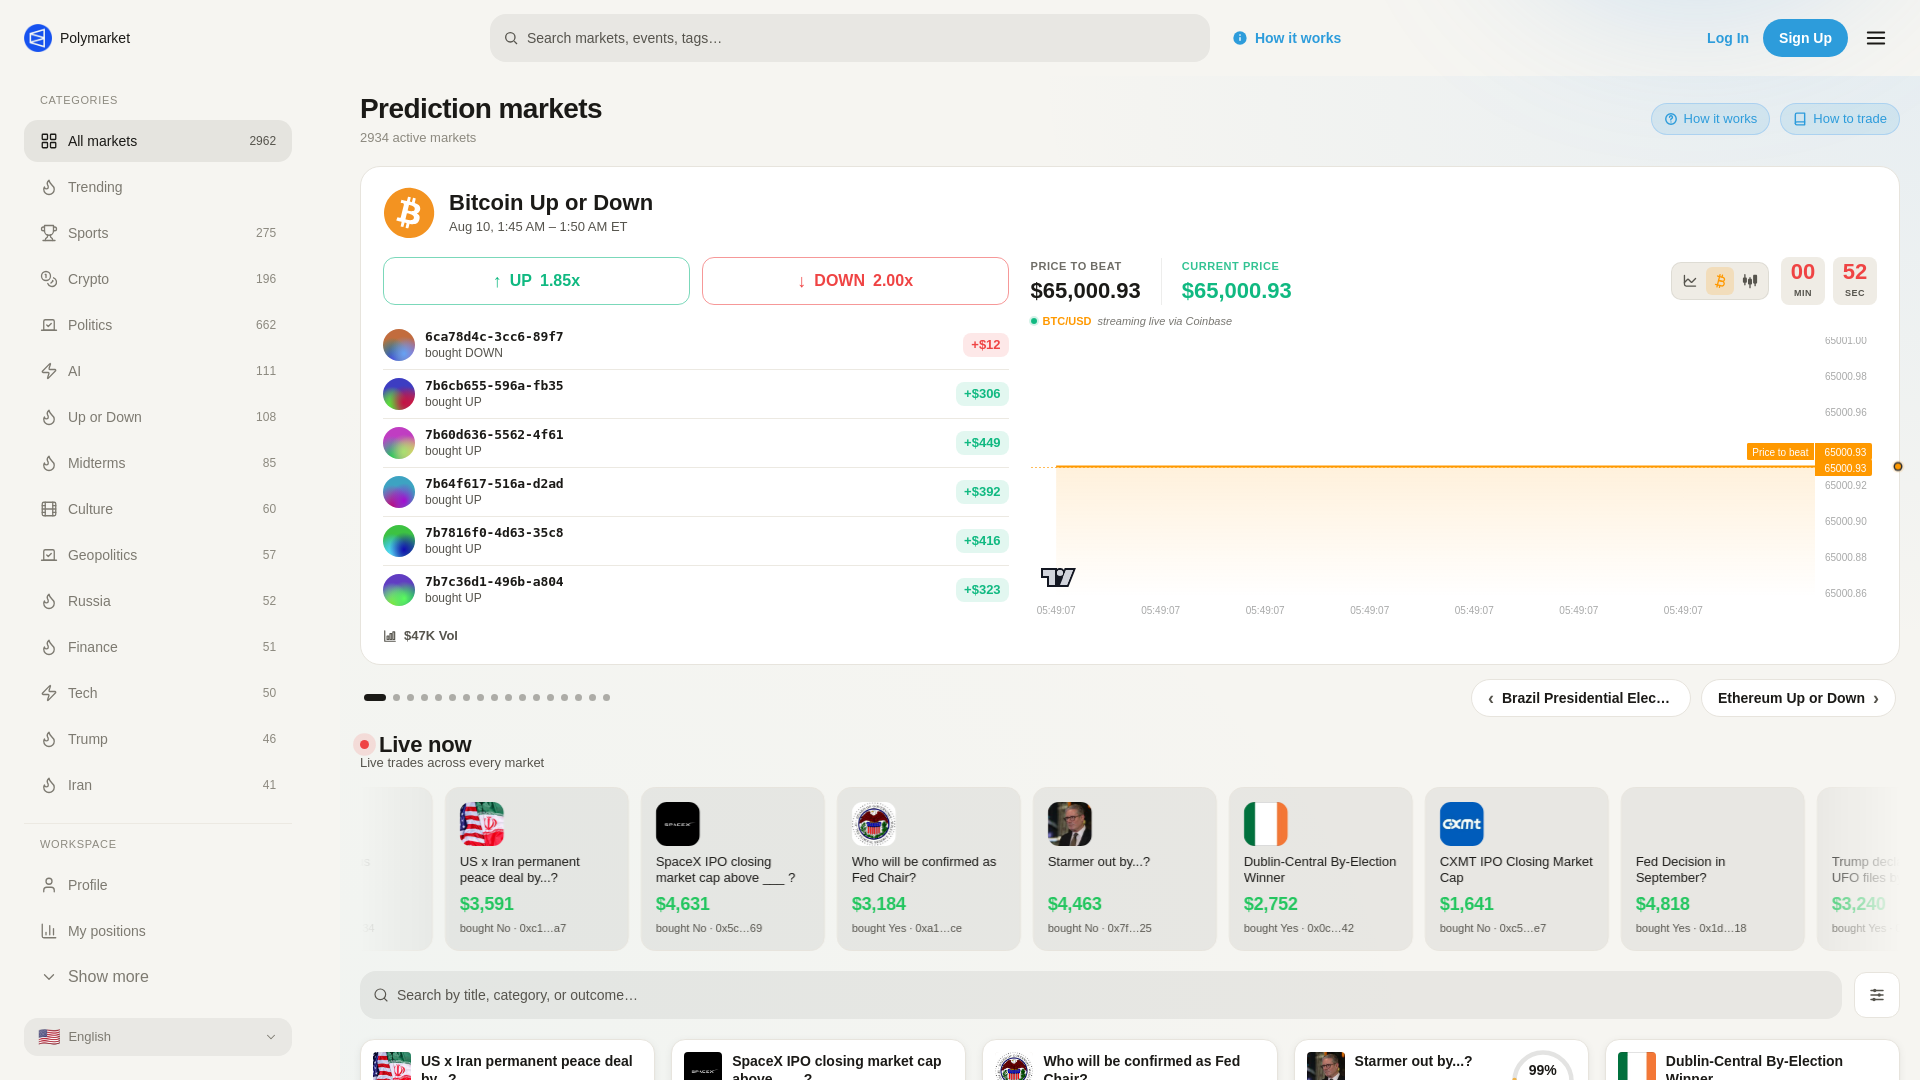Click the Starmer card photo
The image size is (1920, 1080).
(x=1070, y=824)
